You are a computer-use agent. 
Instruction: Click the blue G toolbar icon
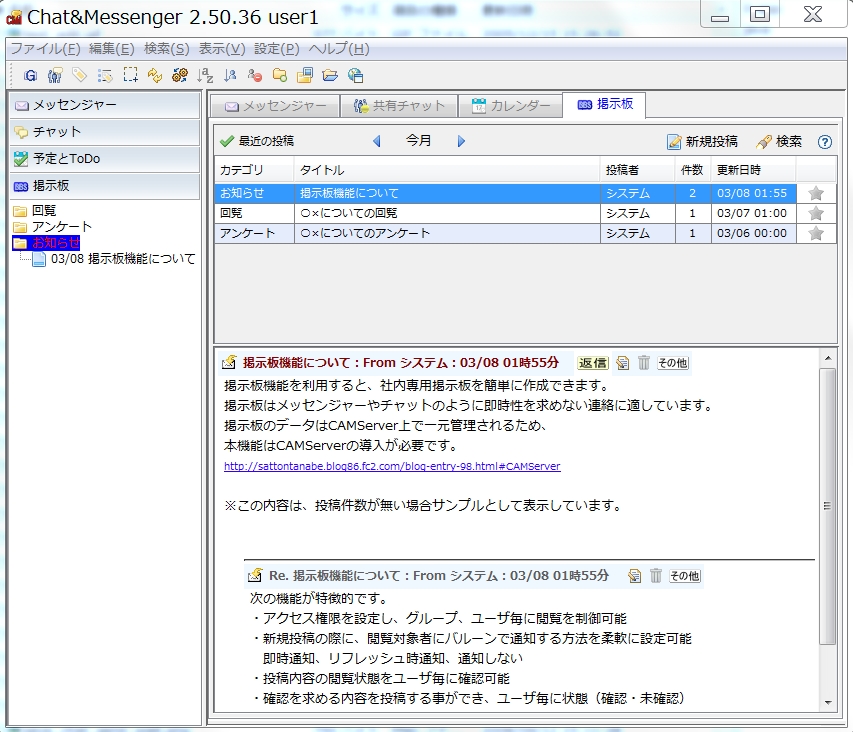pyautogui.click(x=30, y=76)
